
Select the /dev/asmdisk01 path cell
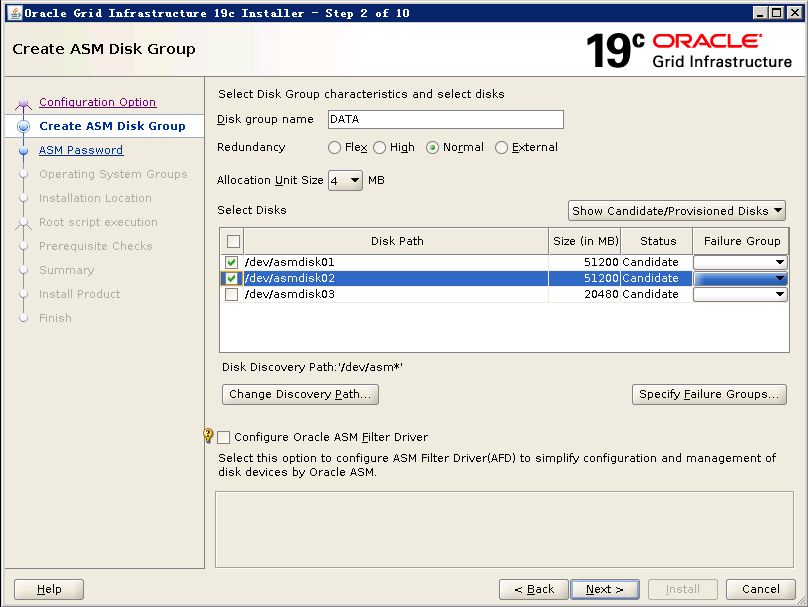pyautogui.click(x=396, y=262)
